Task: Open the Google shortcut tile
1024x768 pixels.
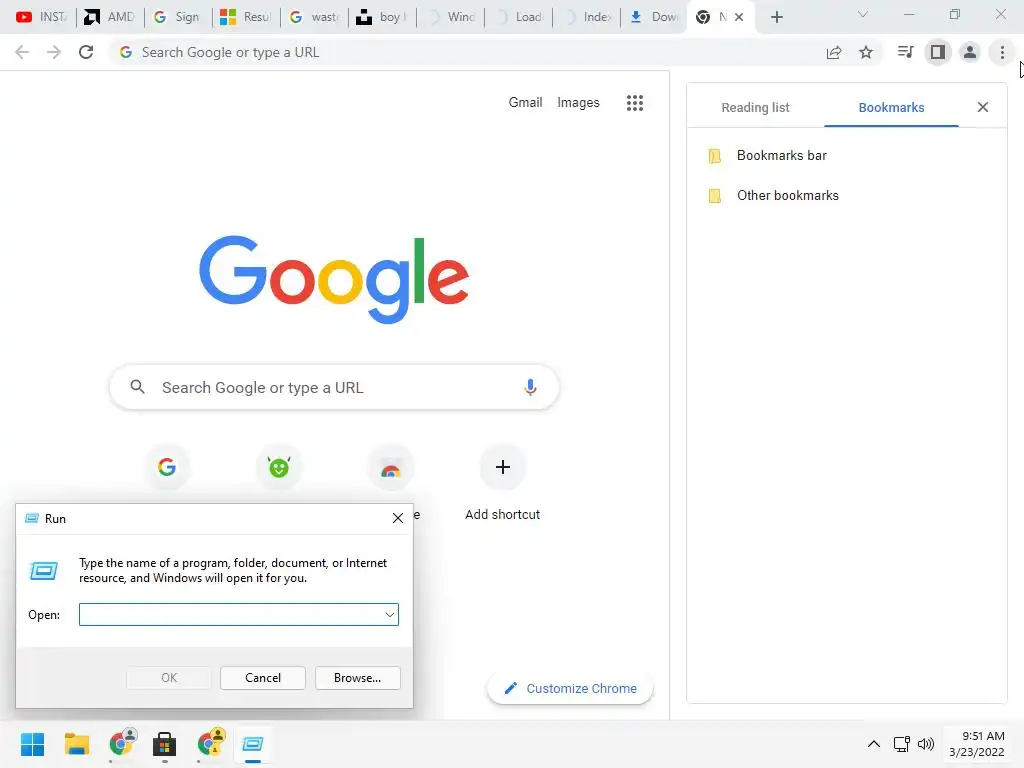Action: click(x=167, y=467)
